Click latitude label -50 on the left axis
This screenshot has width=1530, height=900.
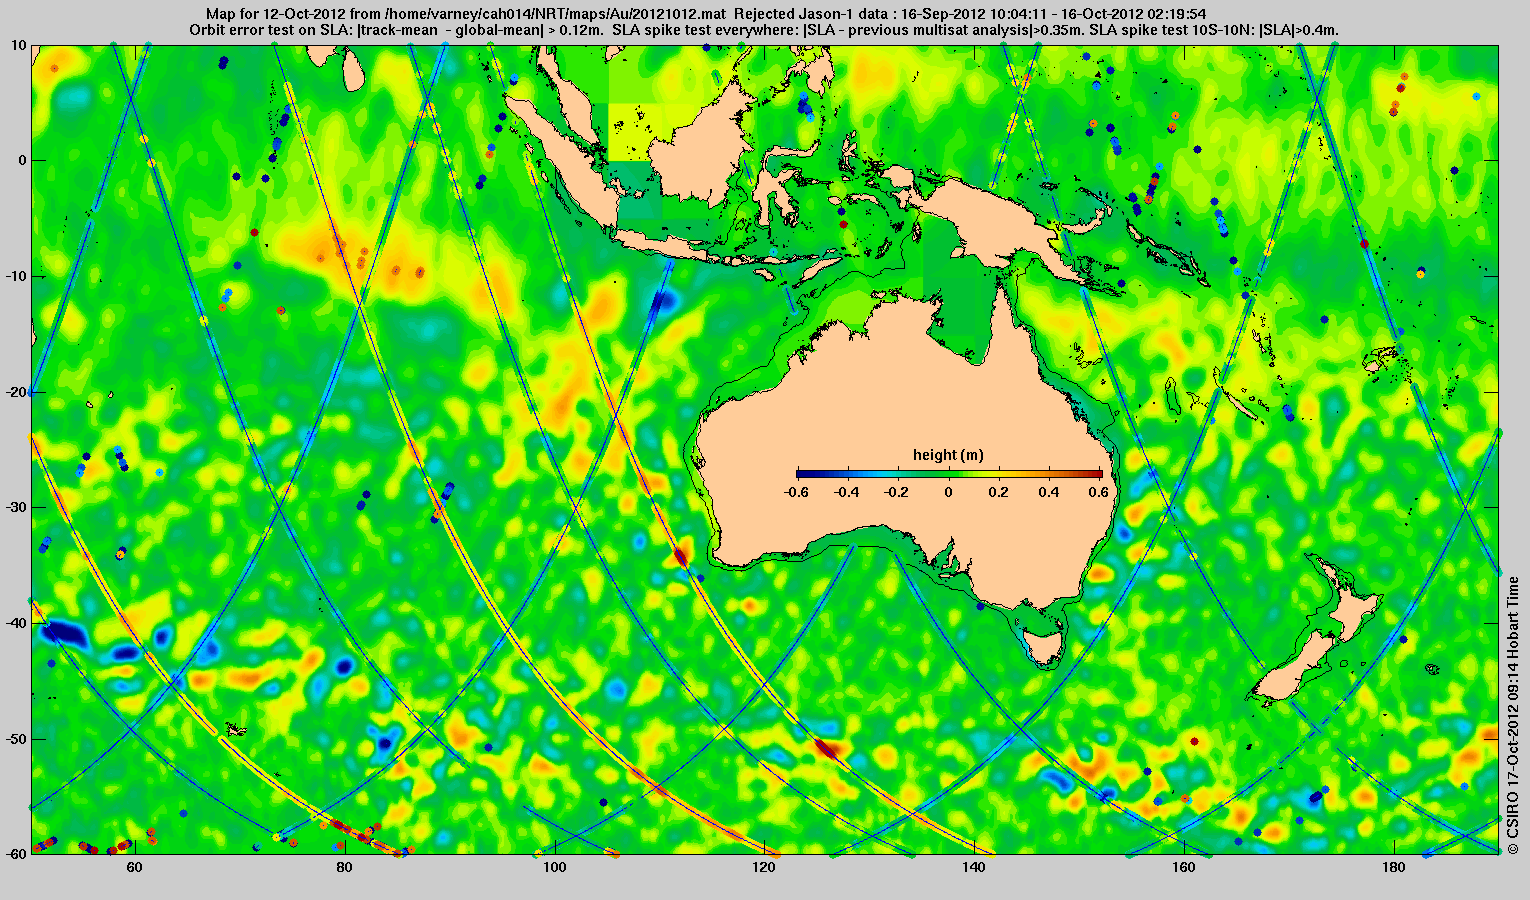16,739
